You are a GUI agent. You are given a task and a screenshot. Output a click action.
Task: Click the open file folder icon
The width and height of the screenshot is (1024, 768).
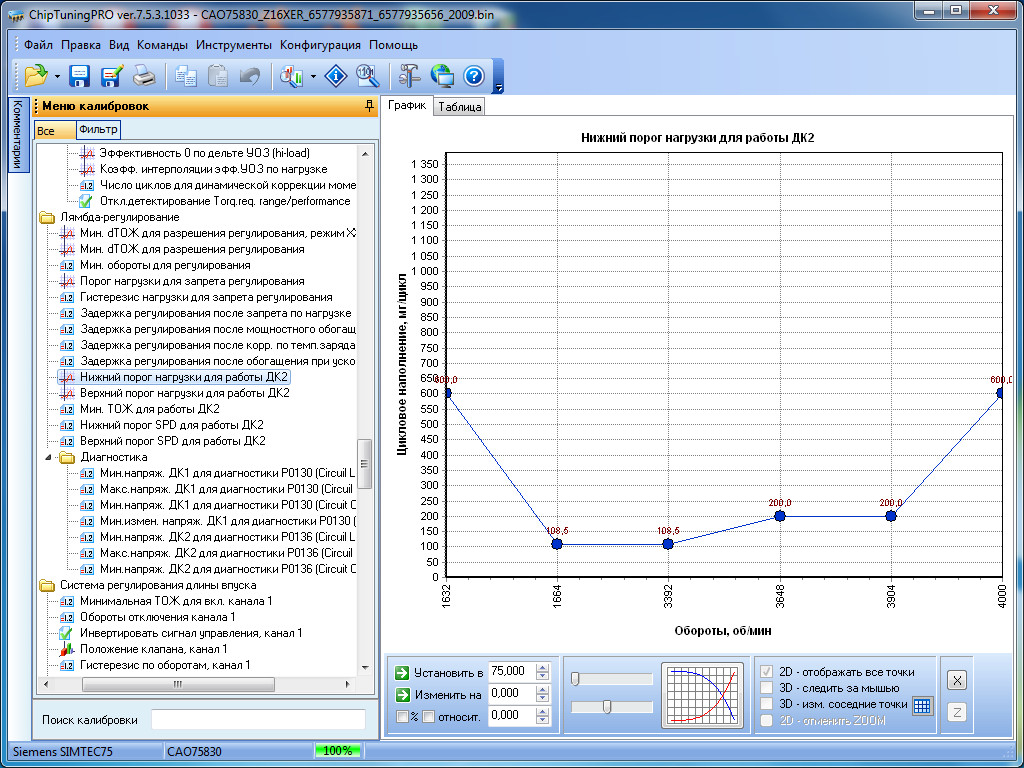tap(36, 76)
